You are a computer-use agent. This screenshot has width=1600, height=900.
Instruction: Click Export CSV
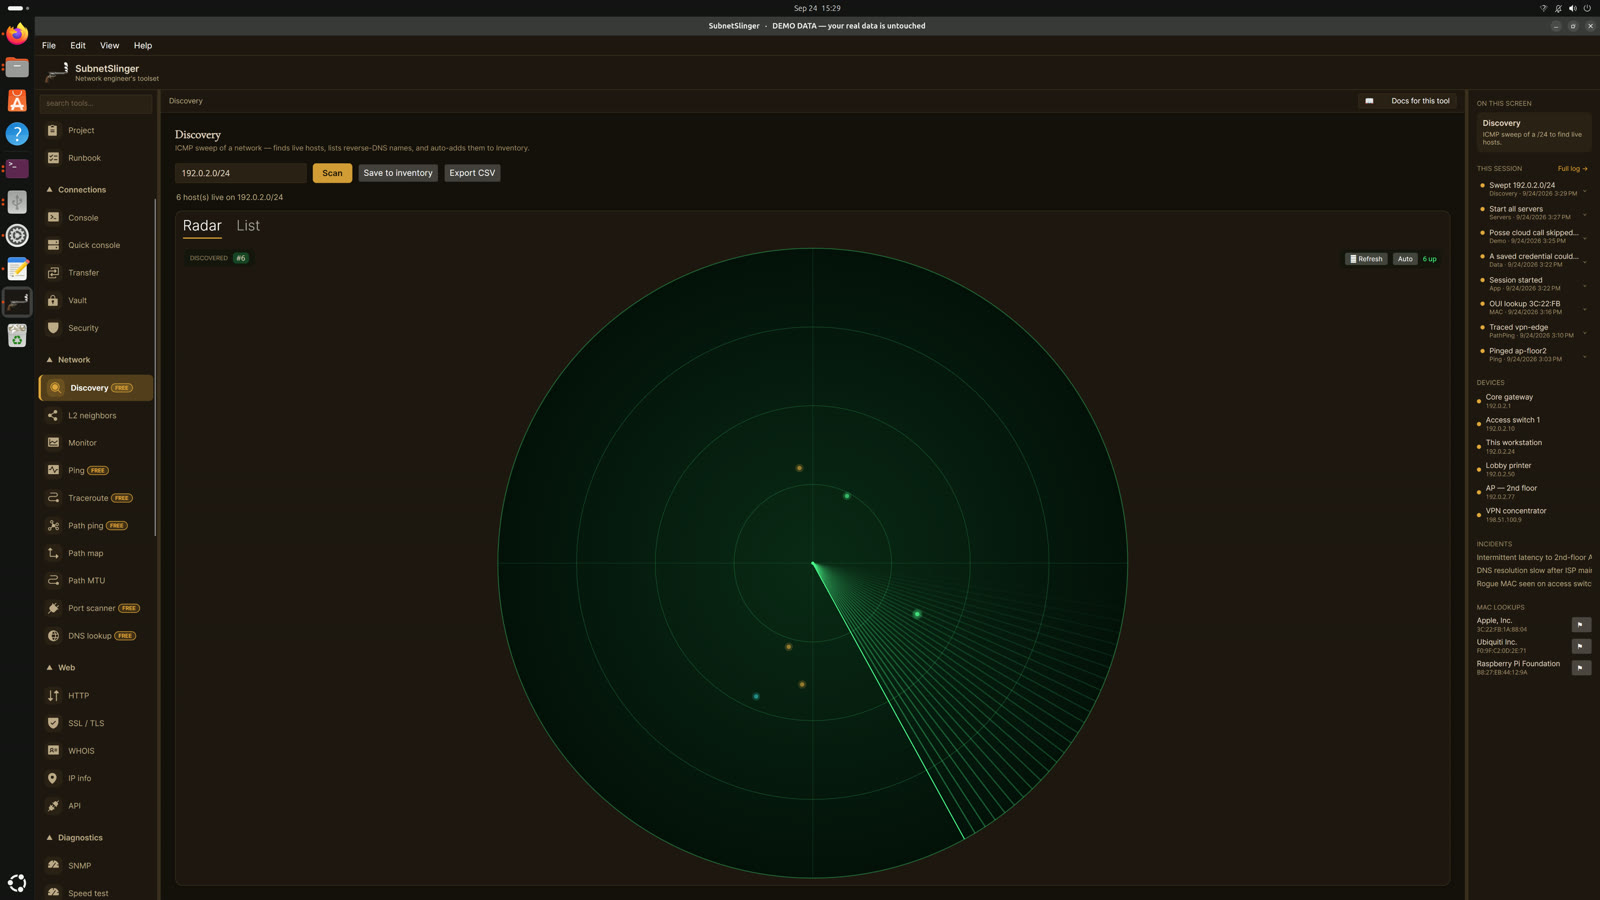(472, 173)
